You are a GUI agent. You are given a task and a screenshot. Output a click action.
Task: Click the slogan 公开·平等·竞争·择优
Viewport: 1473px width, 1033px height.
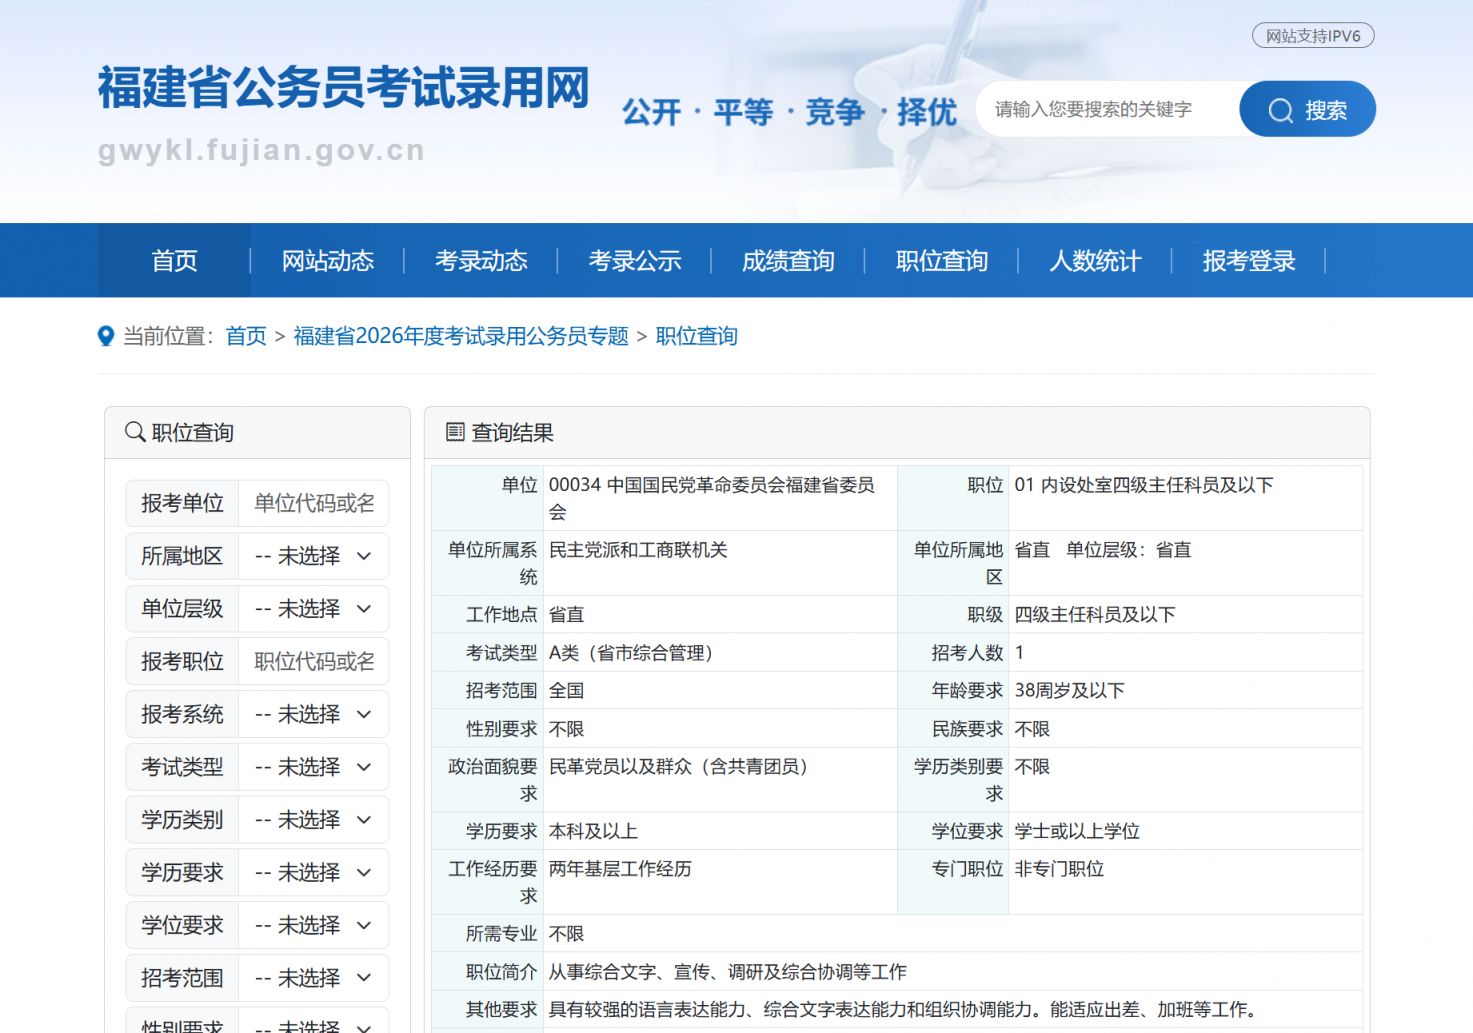point(790,112)
